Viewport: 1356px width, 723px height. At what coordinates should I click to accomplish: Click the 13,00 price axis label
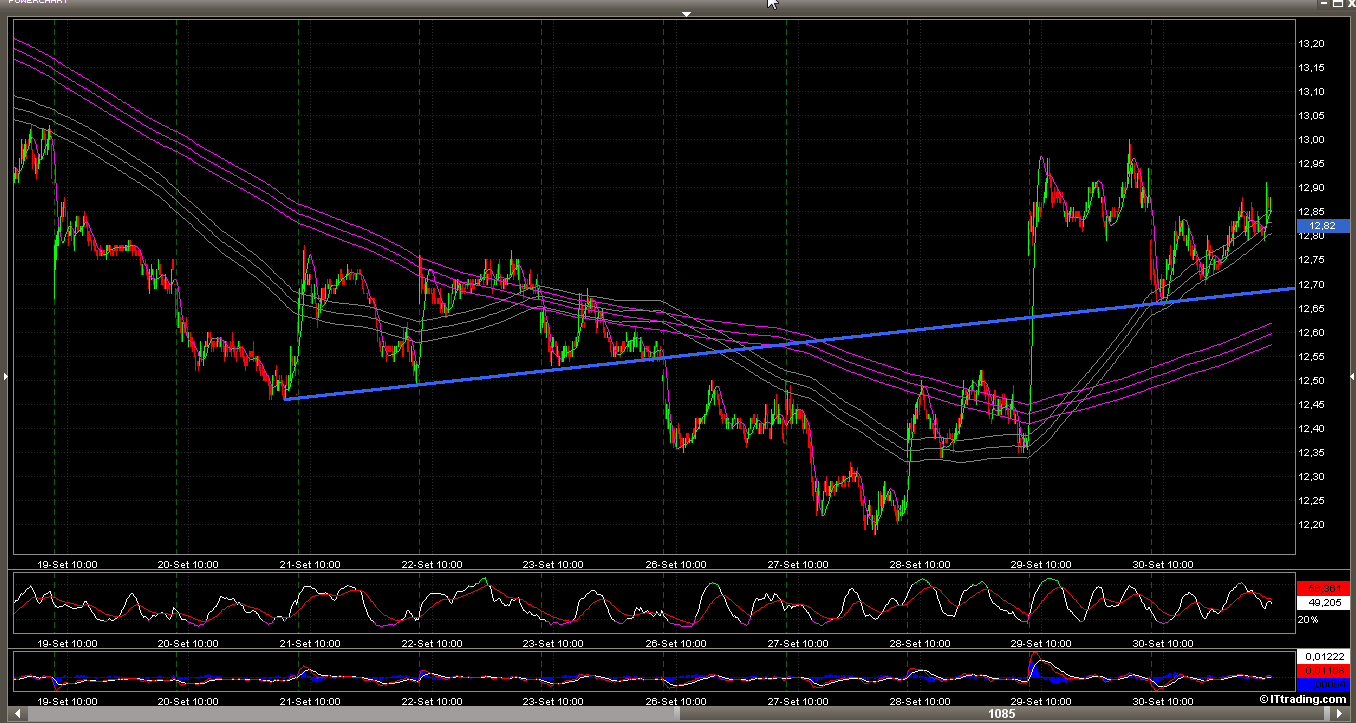(x=1311, y=140)
